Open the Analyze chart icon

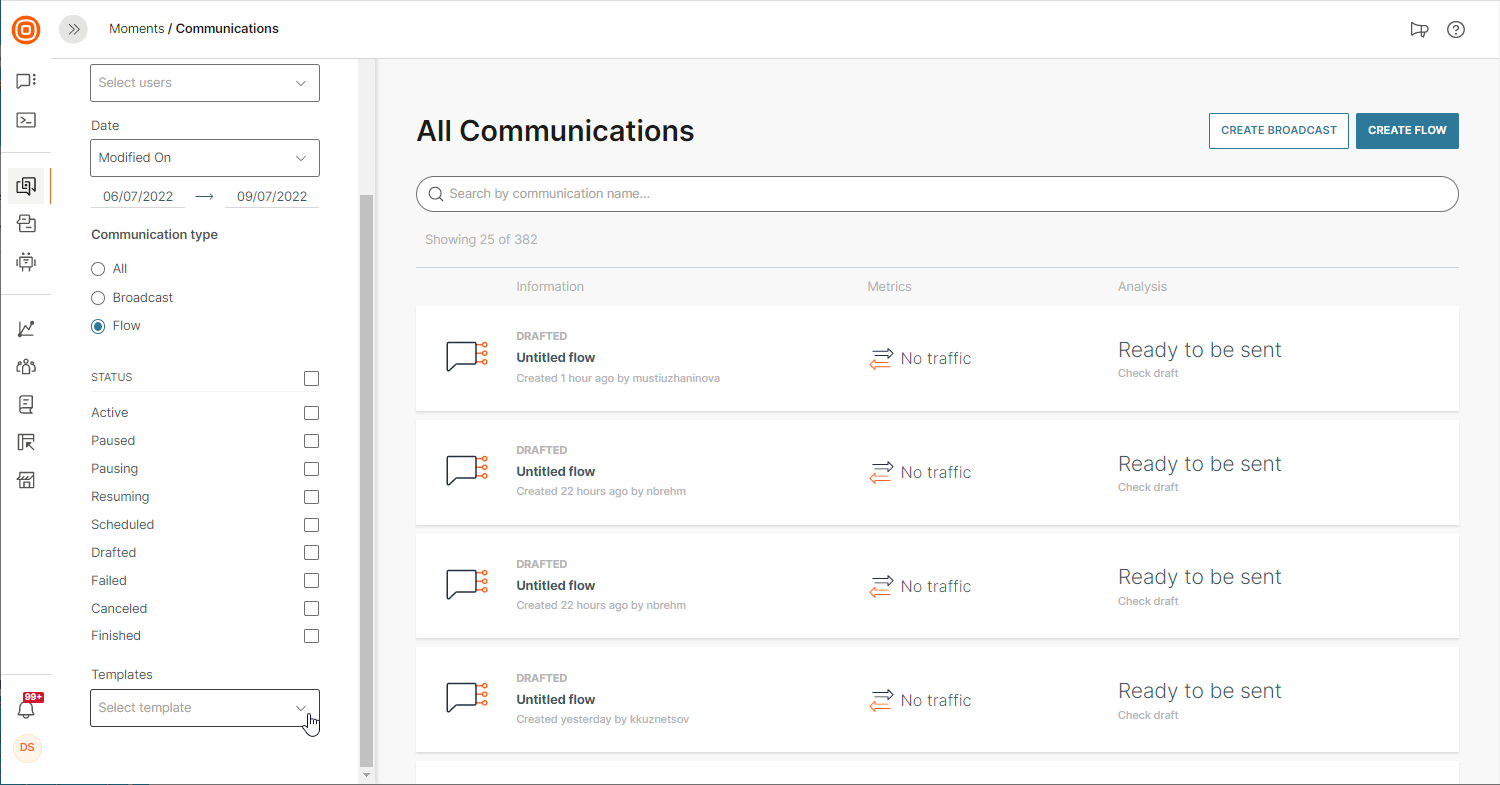27,328
